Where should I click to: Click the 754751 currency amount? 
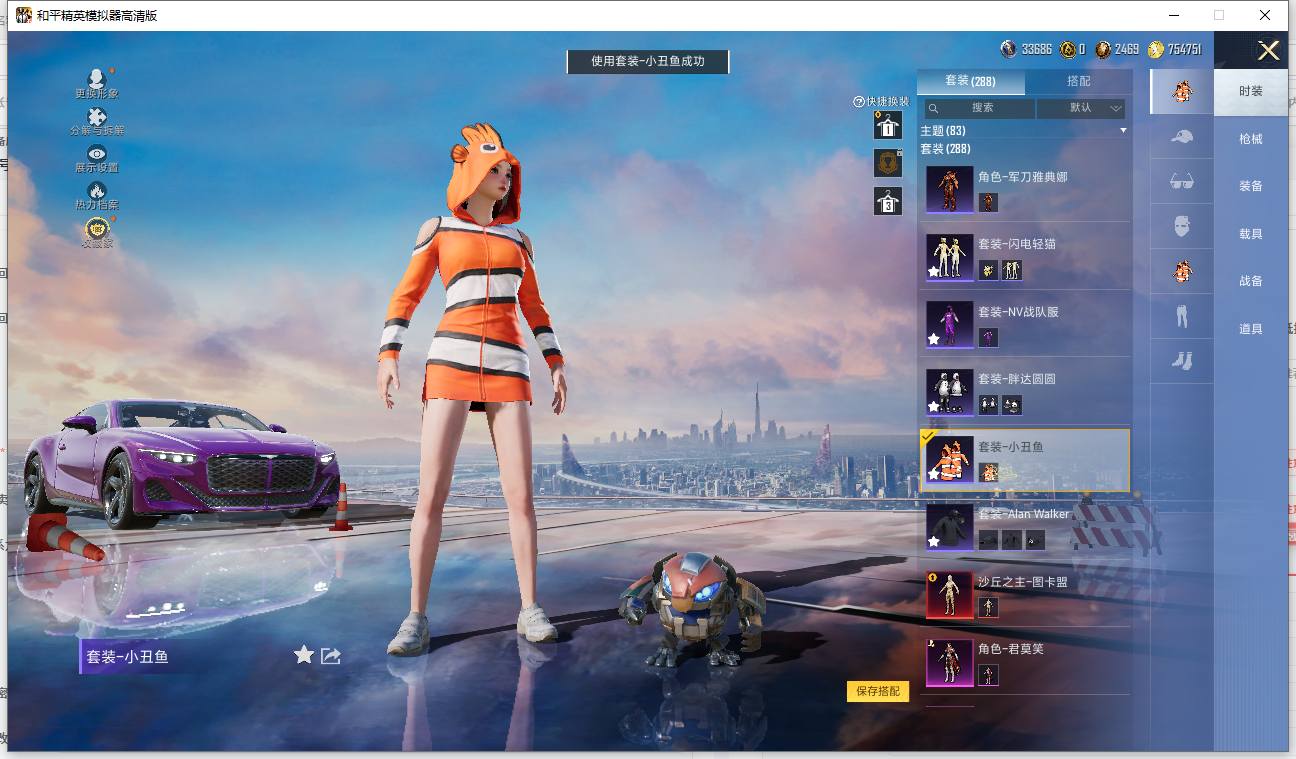(1185, 49)
